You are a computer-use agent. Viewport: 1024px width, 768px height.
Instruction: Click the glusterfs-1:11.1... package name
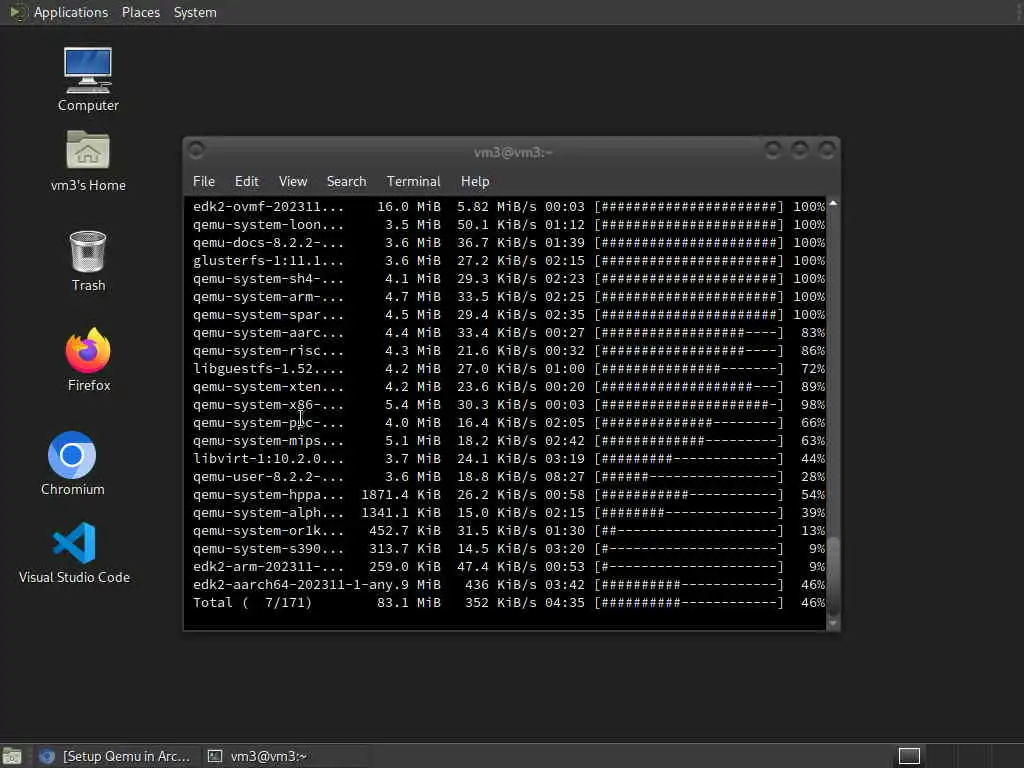tap(268, 261)
